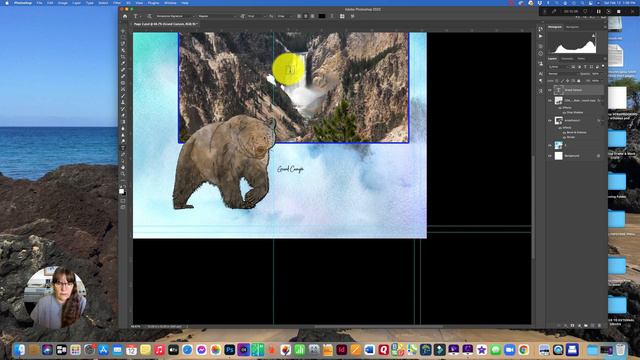This screenshot has height=360, width=640.
Task: Select the Rectangular Marquee tool
Action: point(123,38)
